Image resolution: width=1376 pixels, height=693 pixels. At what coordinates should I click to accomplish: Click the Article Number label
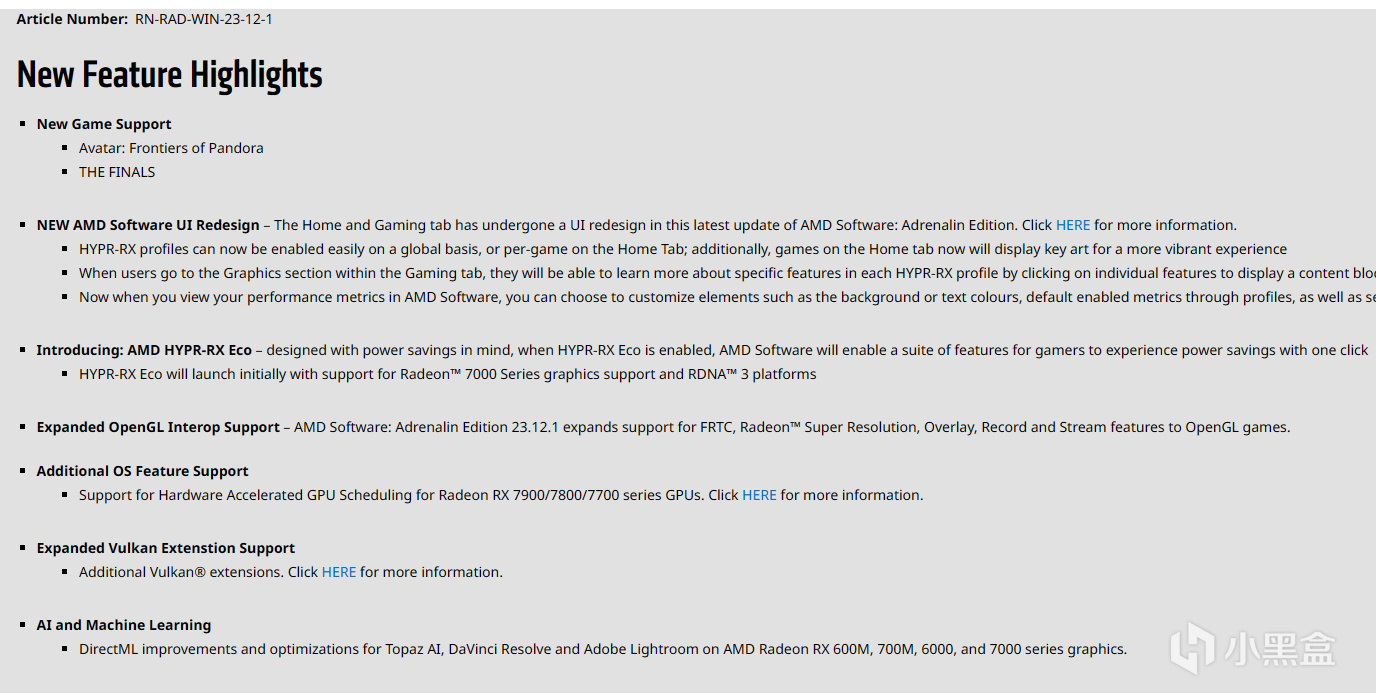(x=72, y=19)
